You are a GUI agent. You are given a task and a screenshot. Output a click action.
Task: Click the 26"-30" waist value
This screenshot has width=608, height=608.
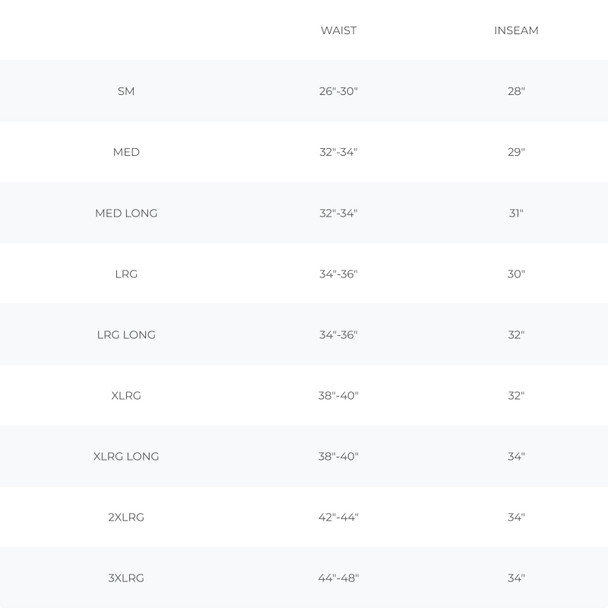tap(338, 91)
